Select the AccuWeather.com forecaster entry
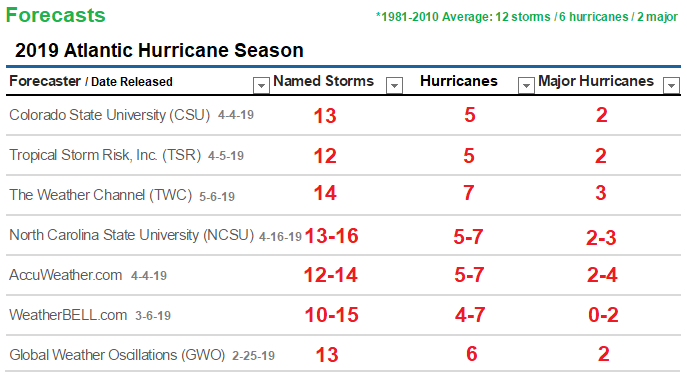This screenshot has width=687, height=379. [66, 275]
